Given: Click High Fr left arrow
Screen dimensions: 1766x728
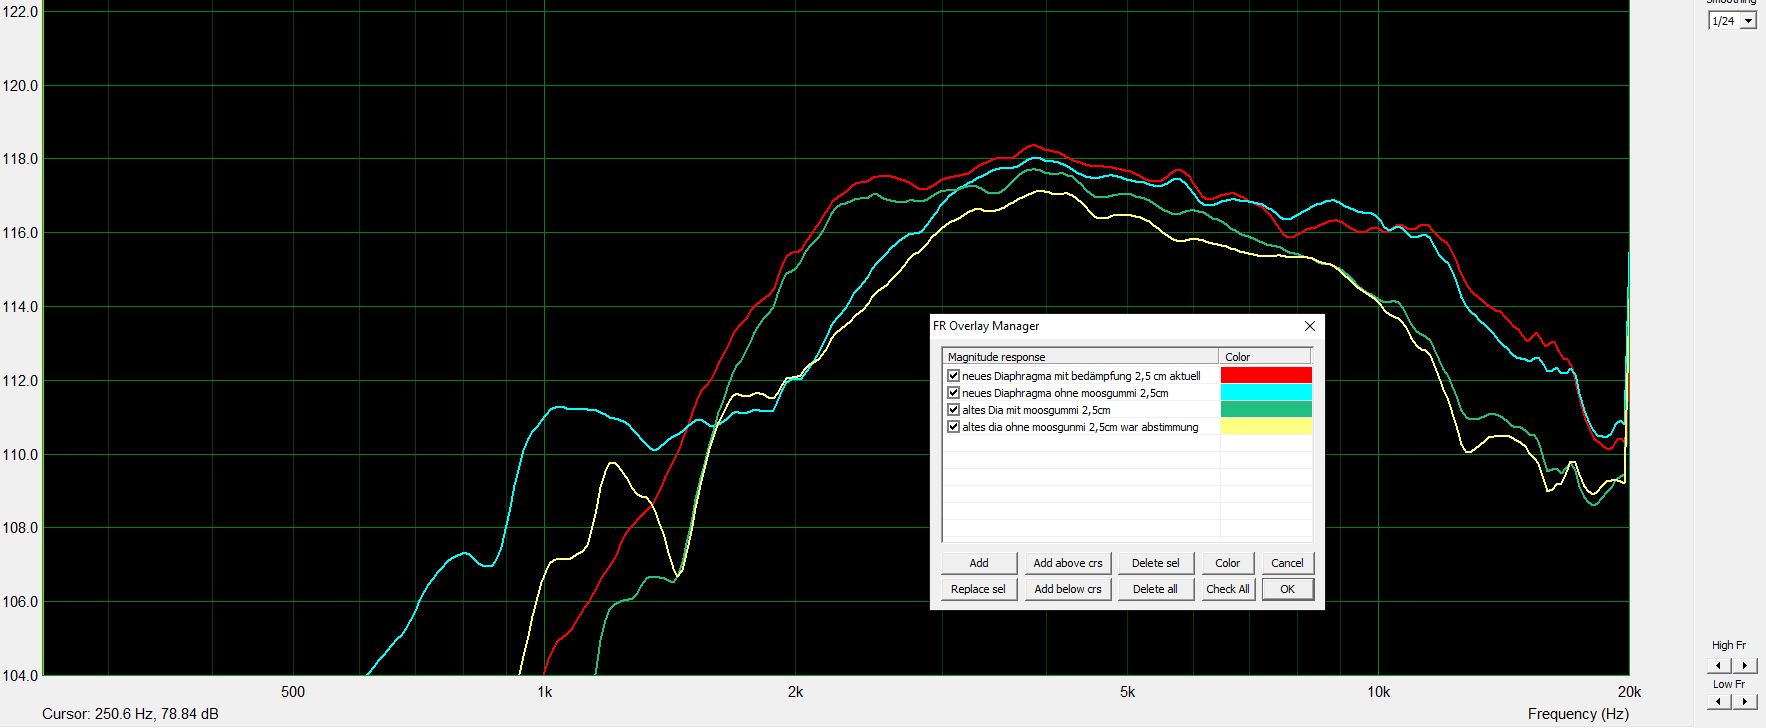Looking at the screenshot, I should tap(1719, 665).
